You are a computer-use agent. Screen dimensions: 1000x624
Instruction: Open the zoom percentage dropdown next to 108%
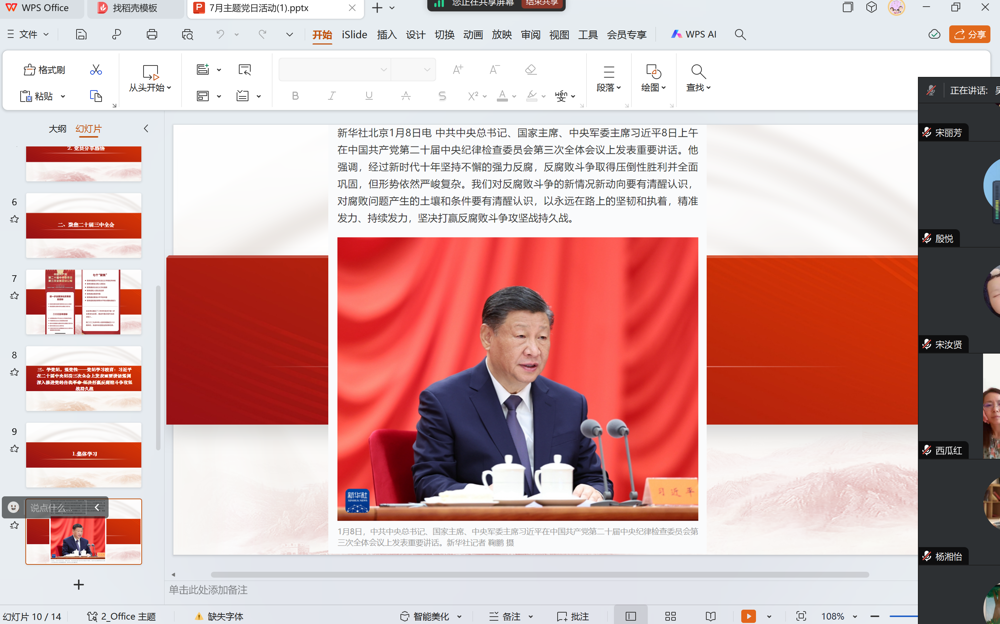coord(856,616)
